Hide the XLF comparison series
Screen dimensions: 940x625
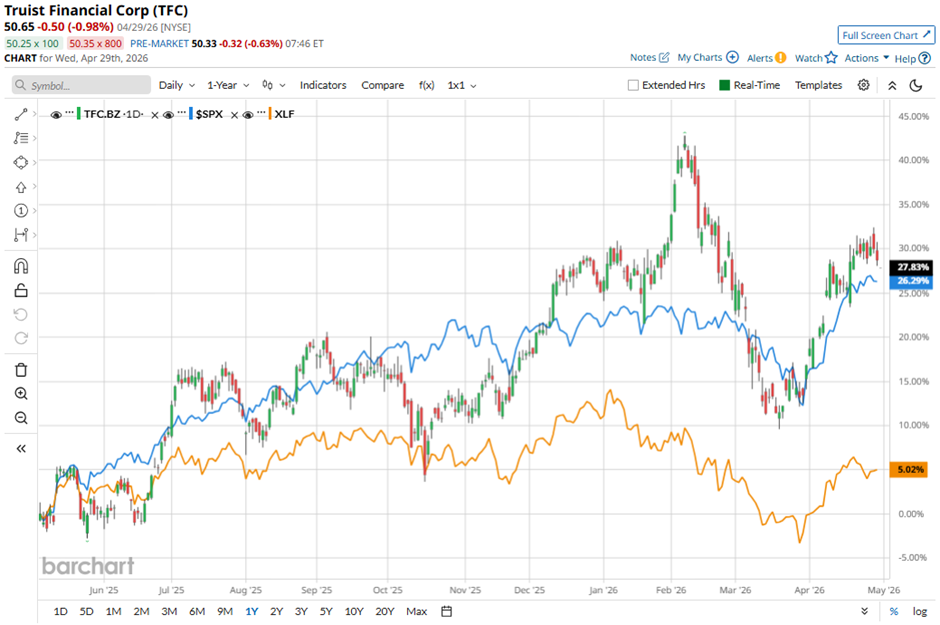(248, 115)
